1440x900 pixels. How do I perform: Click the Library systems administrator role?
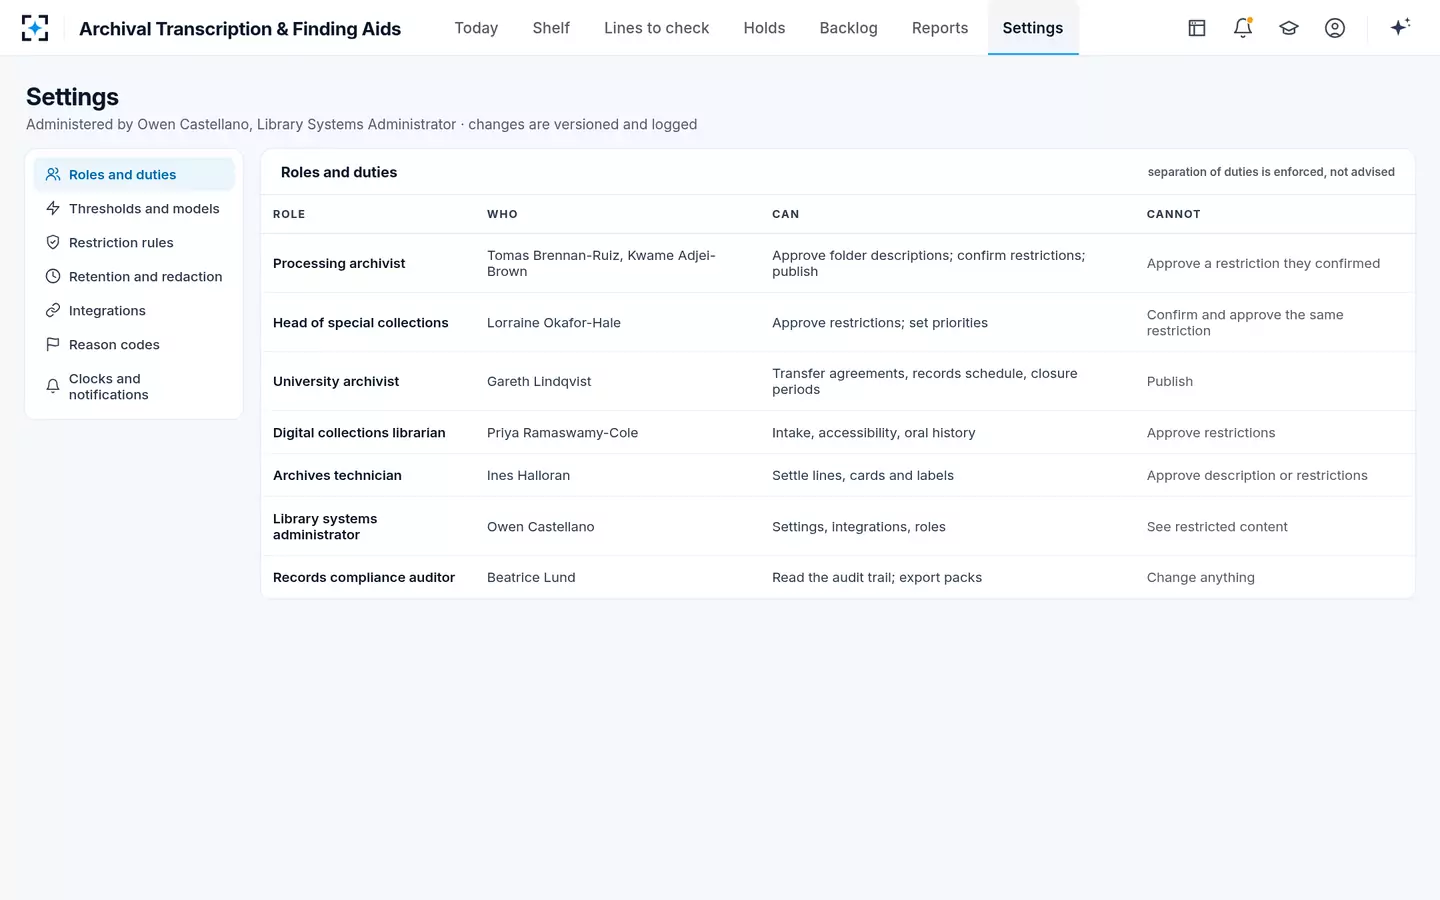[325, 526]
